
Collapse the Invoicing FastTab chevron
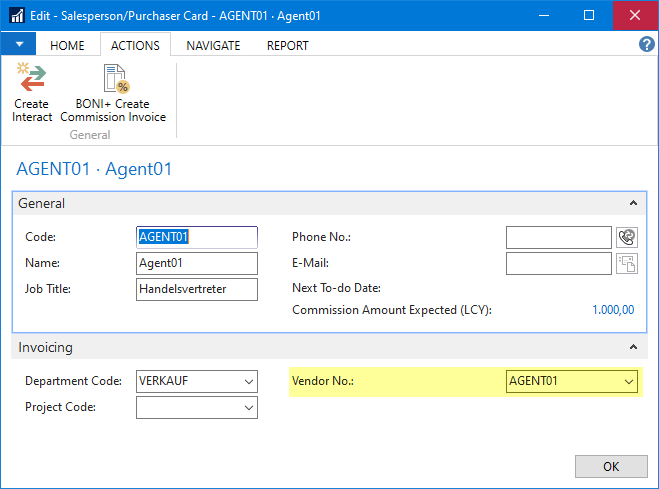633,347
